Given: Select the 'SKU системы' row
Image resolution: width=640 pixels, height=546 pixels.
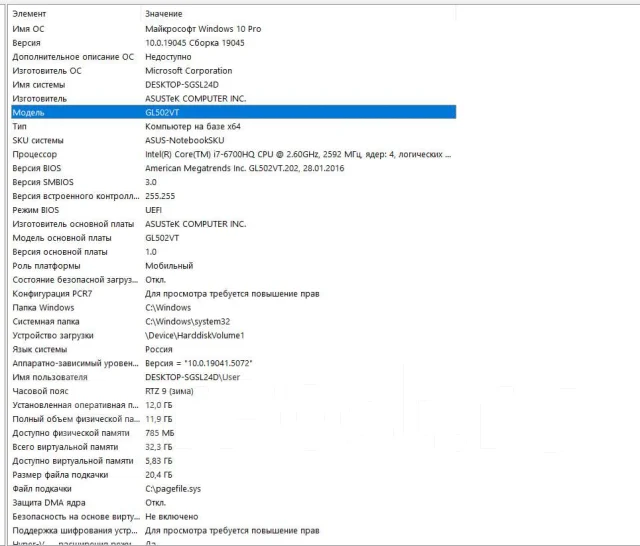Looking at the screenshot, I should point(233,140).
